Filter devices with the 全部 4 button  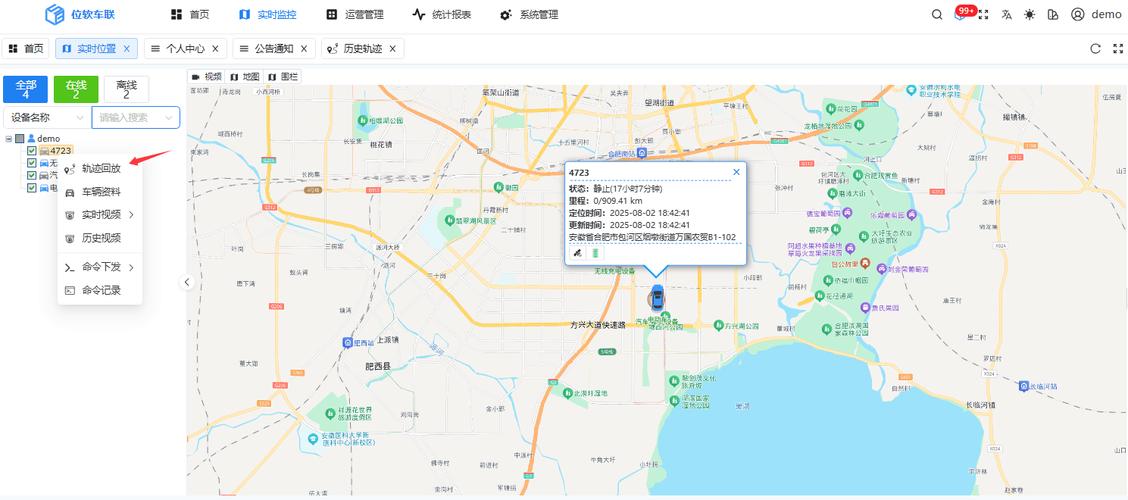pyautogui.click(x=25, y=89)
